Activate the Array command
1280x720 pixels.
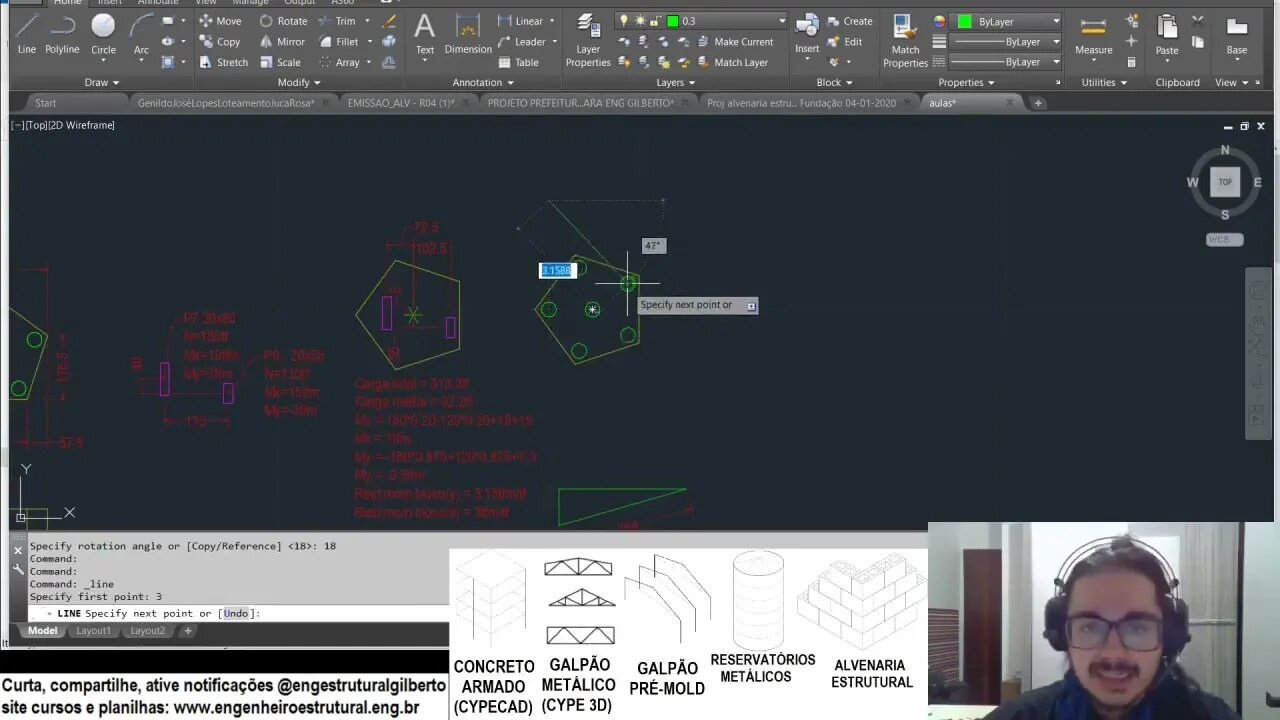click(x=340, y=62)
